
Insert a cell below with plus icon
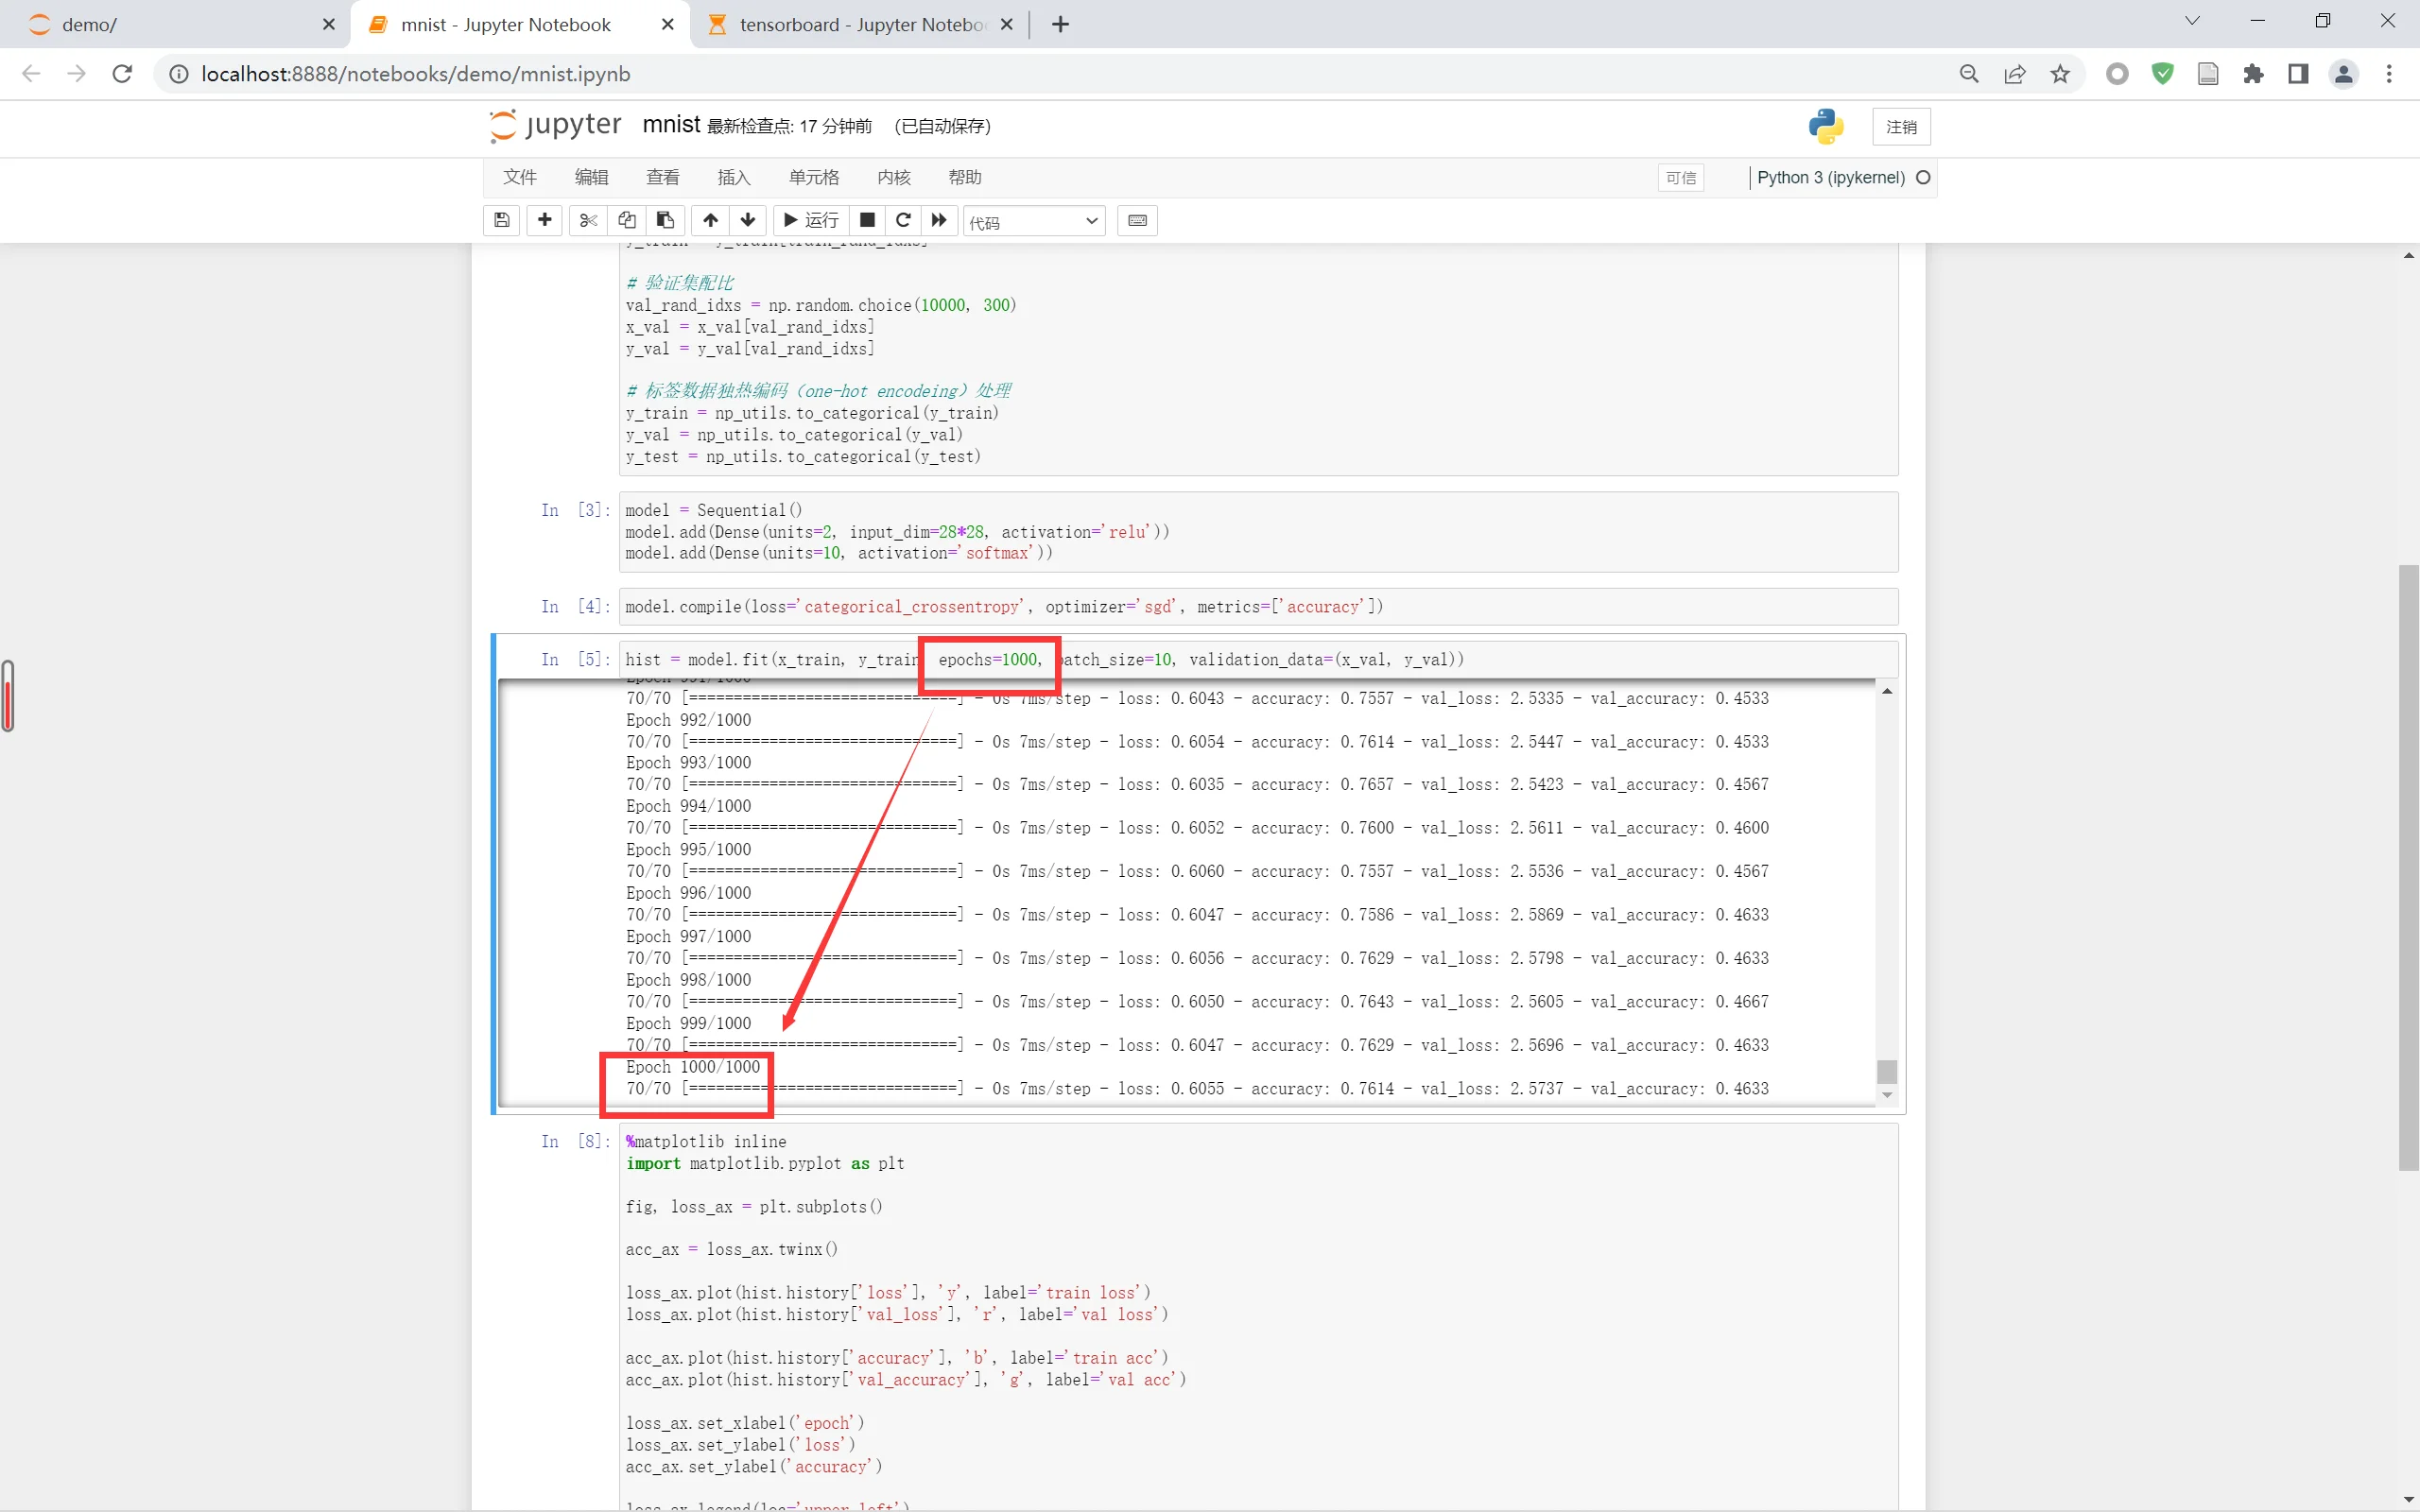(544, 220)
